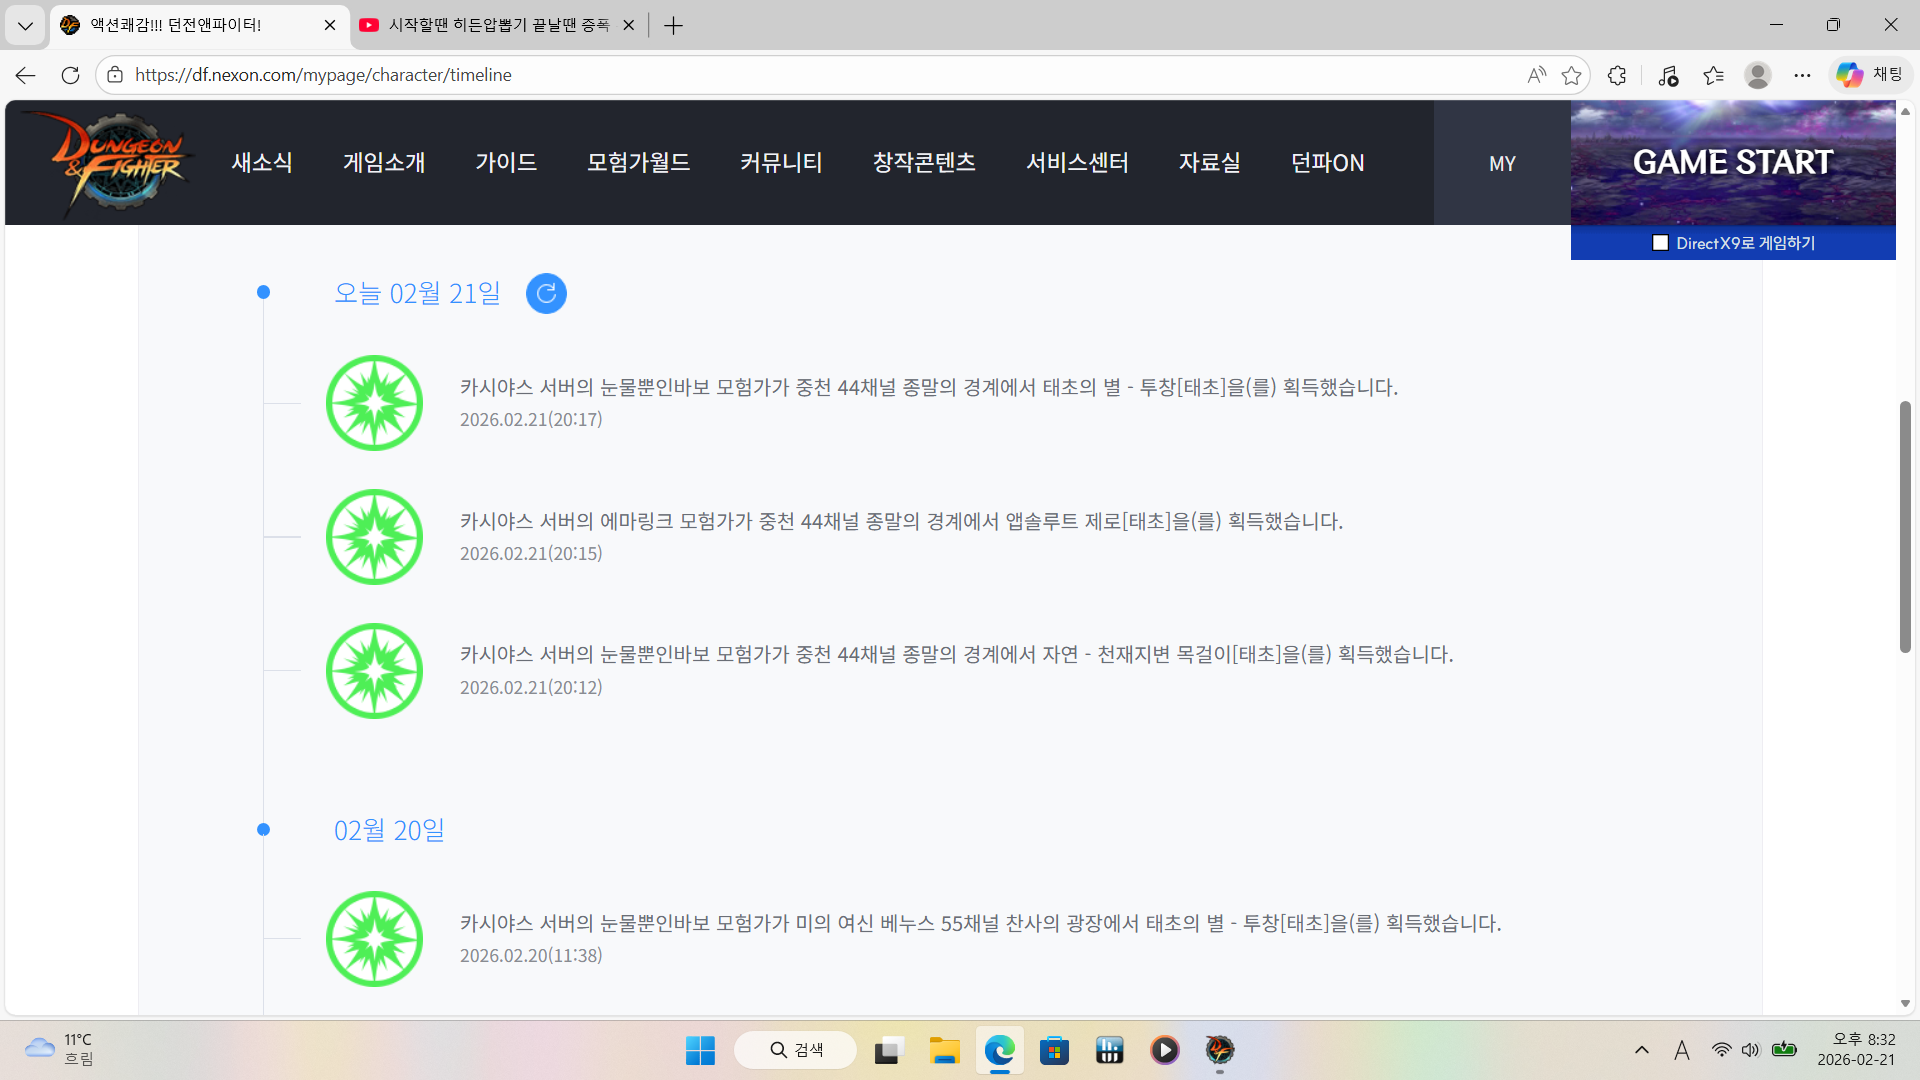The height and width of the screenshot is (1080, 1920).
Task: Click the address bar URL field
Action: pos(800,75)
